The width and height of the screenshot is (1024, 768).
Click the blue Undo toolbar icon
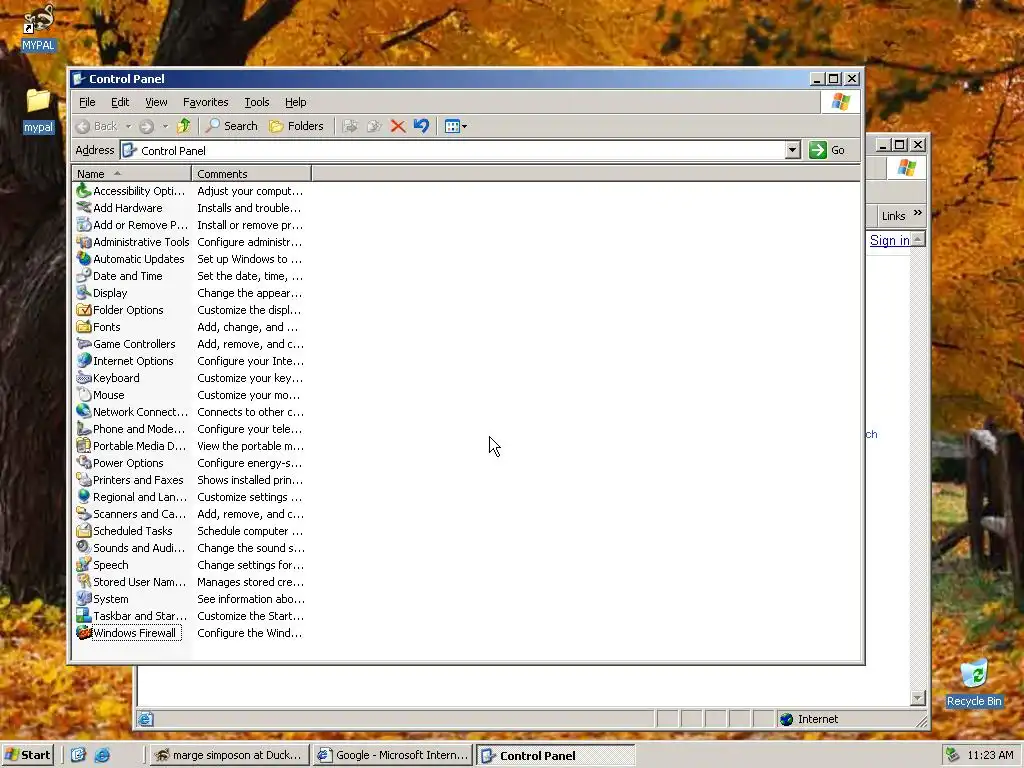[422, 126]
